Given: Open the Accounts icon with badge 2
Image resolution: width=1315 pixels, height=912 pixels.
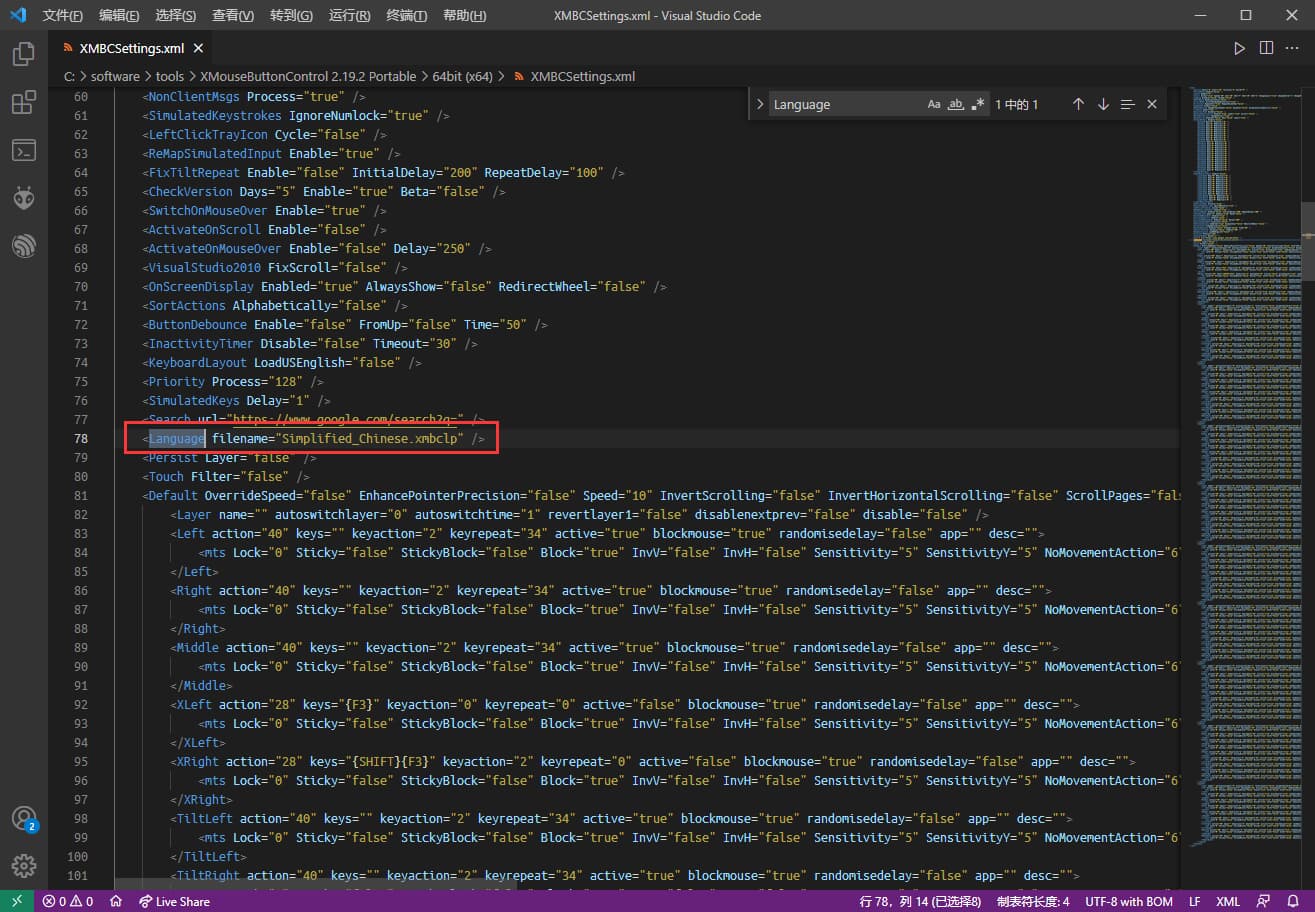Looking at the screenshot, I should coord(24,818).
